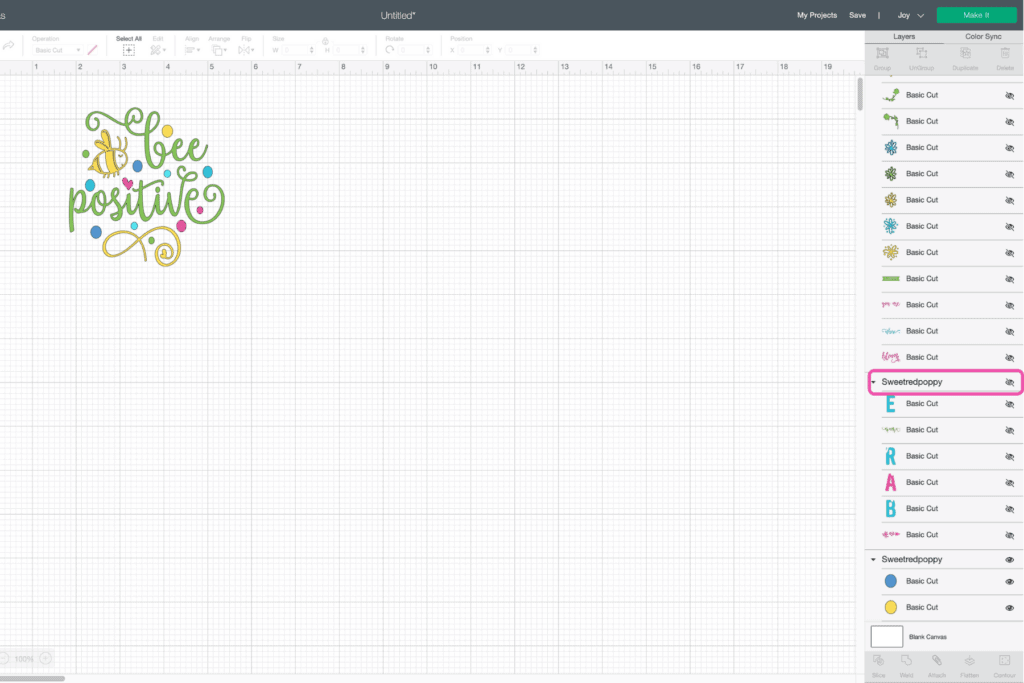Switch to the Color Sync tab
Screen dimensions: 1024x683
[983, 37]
